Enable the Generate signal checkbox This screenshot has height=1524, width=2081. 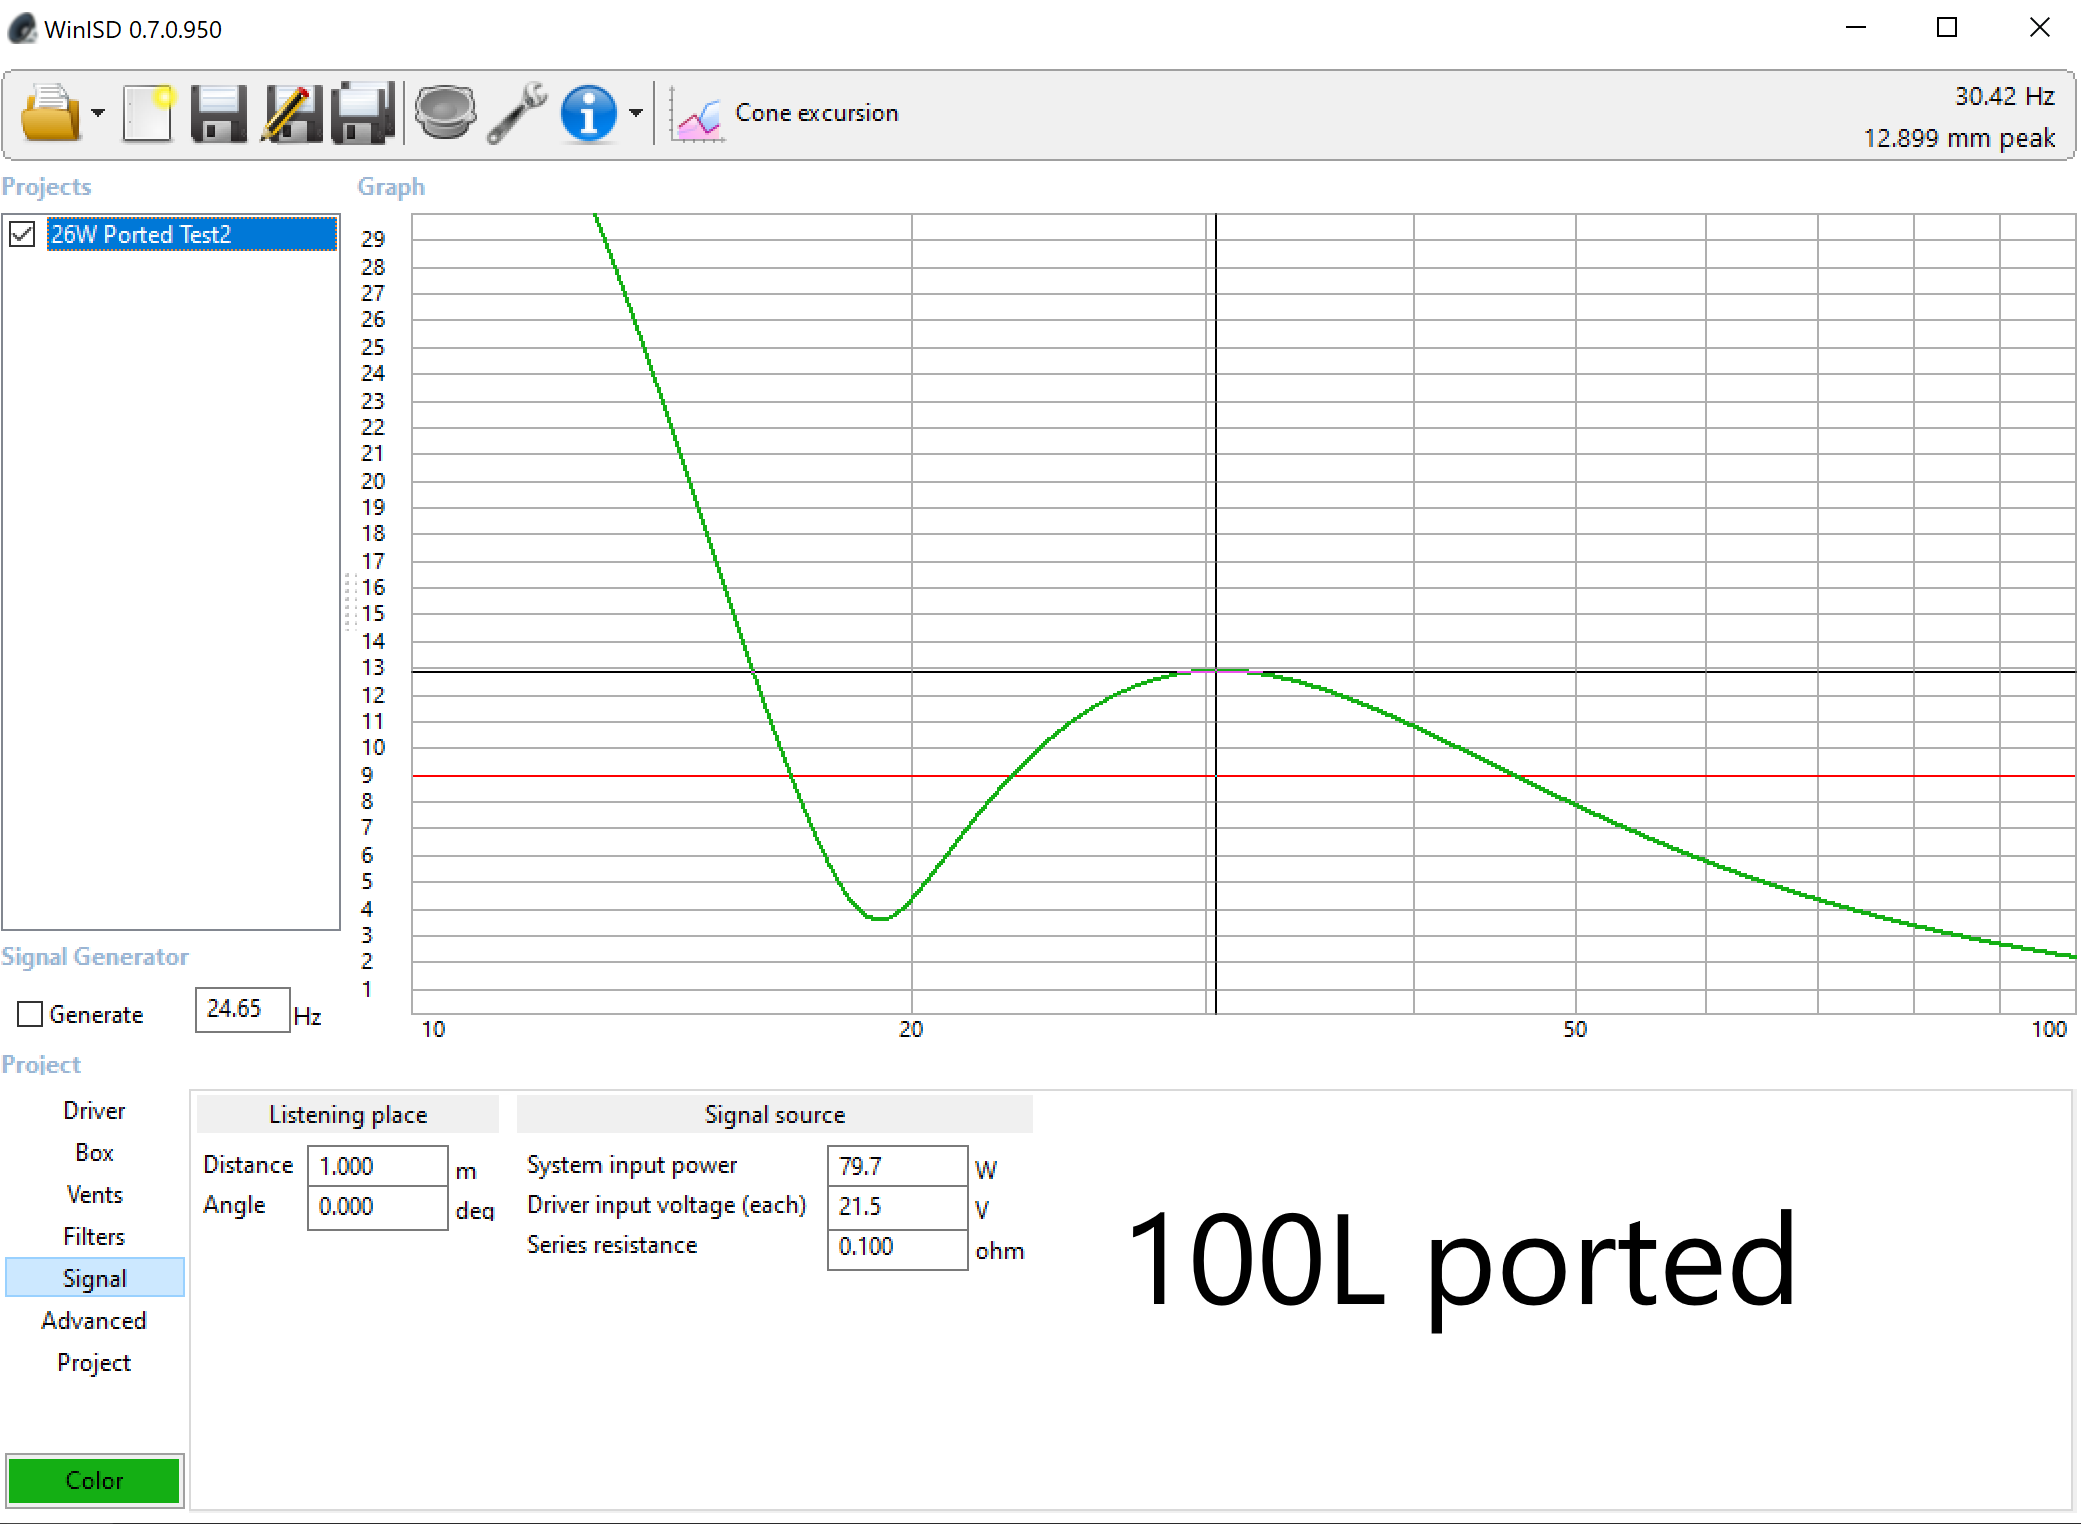pos(30,1014)
